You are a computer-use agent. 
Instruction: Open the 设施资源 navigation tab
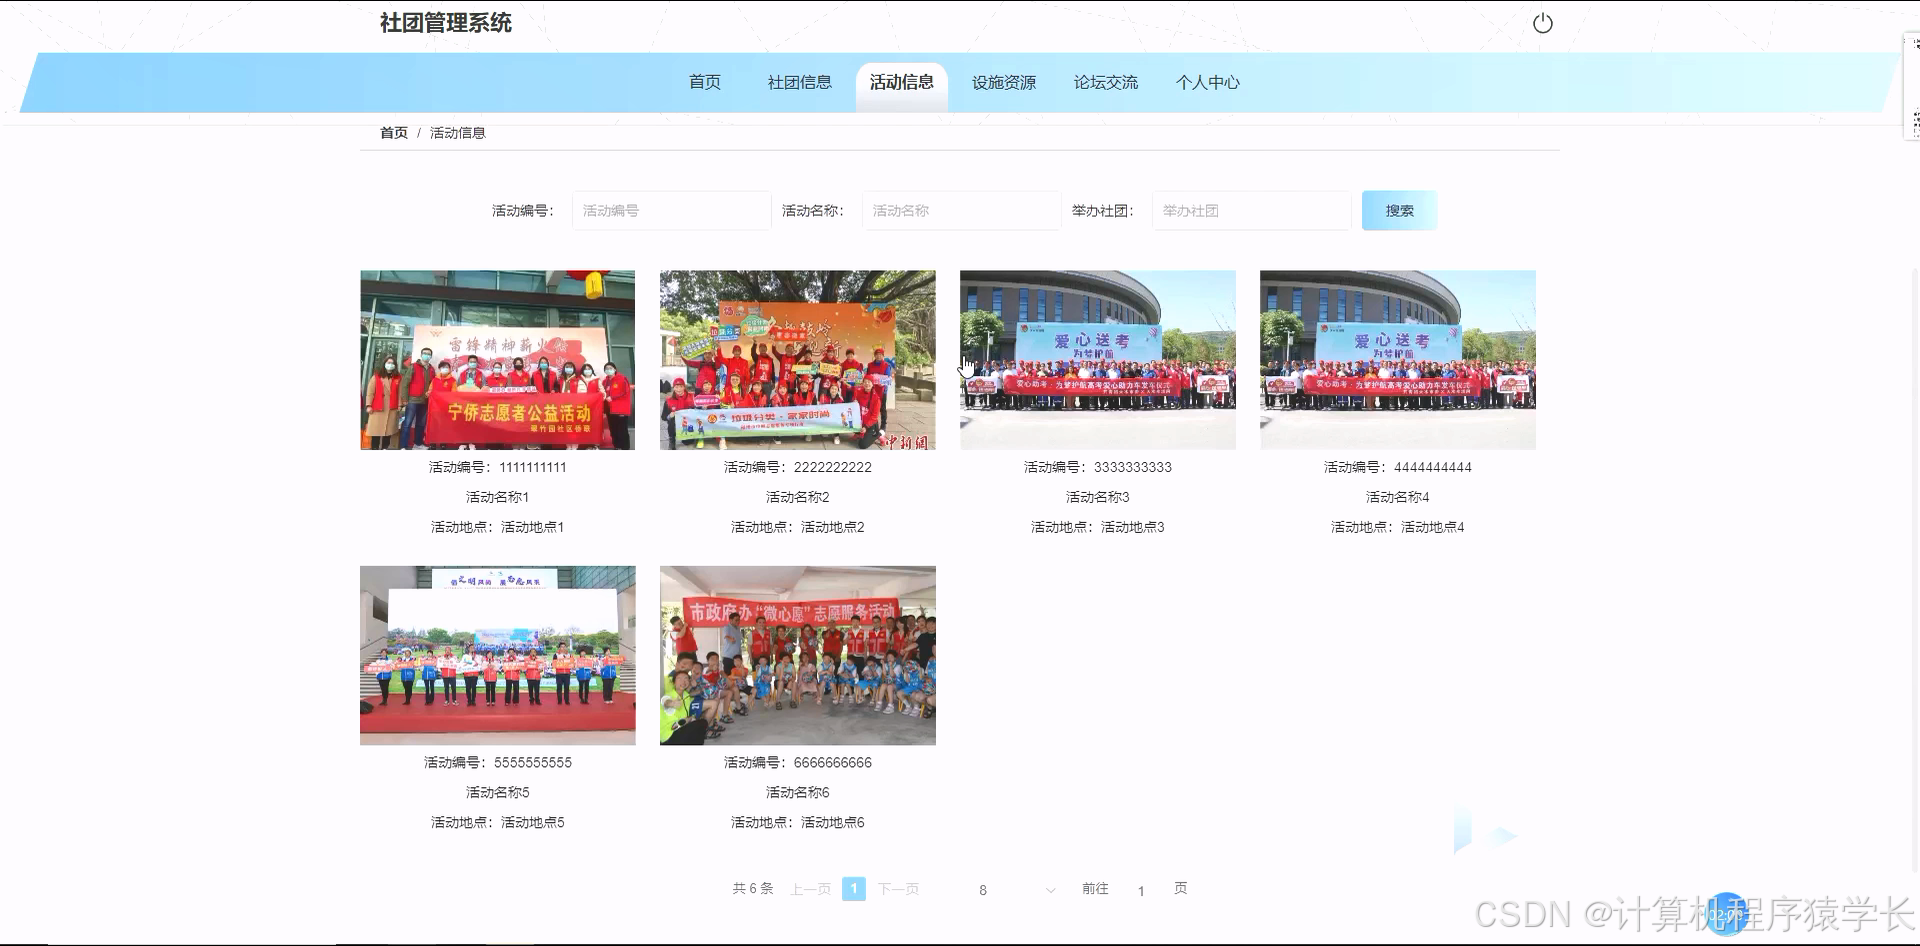[x=1004, y=82]
